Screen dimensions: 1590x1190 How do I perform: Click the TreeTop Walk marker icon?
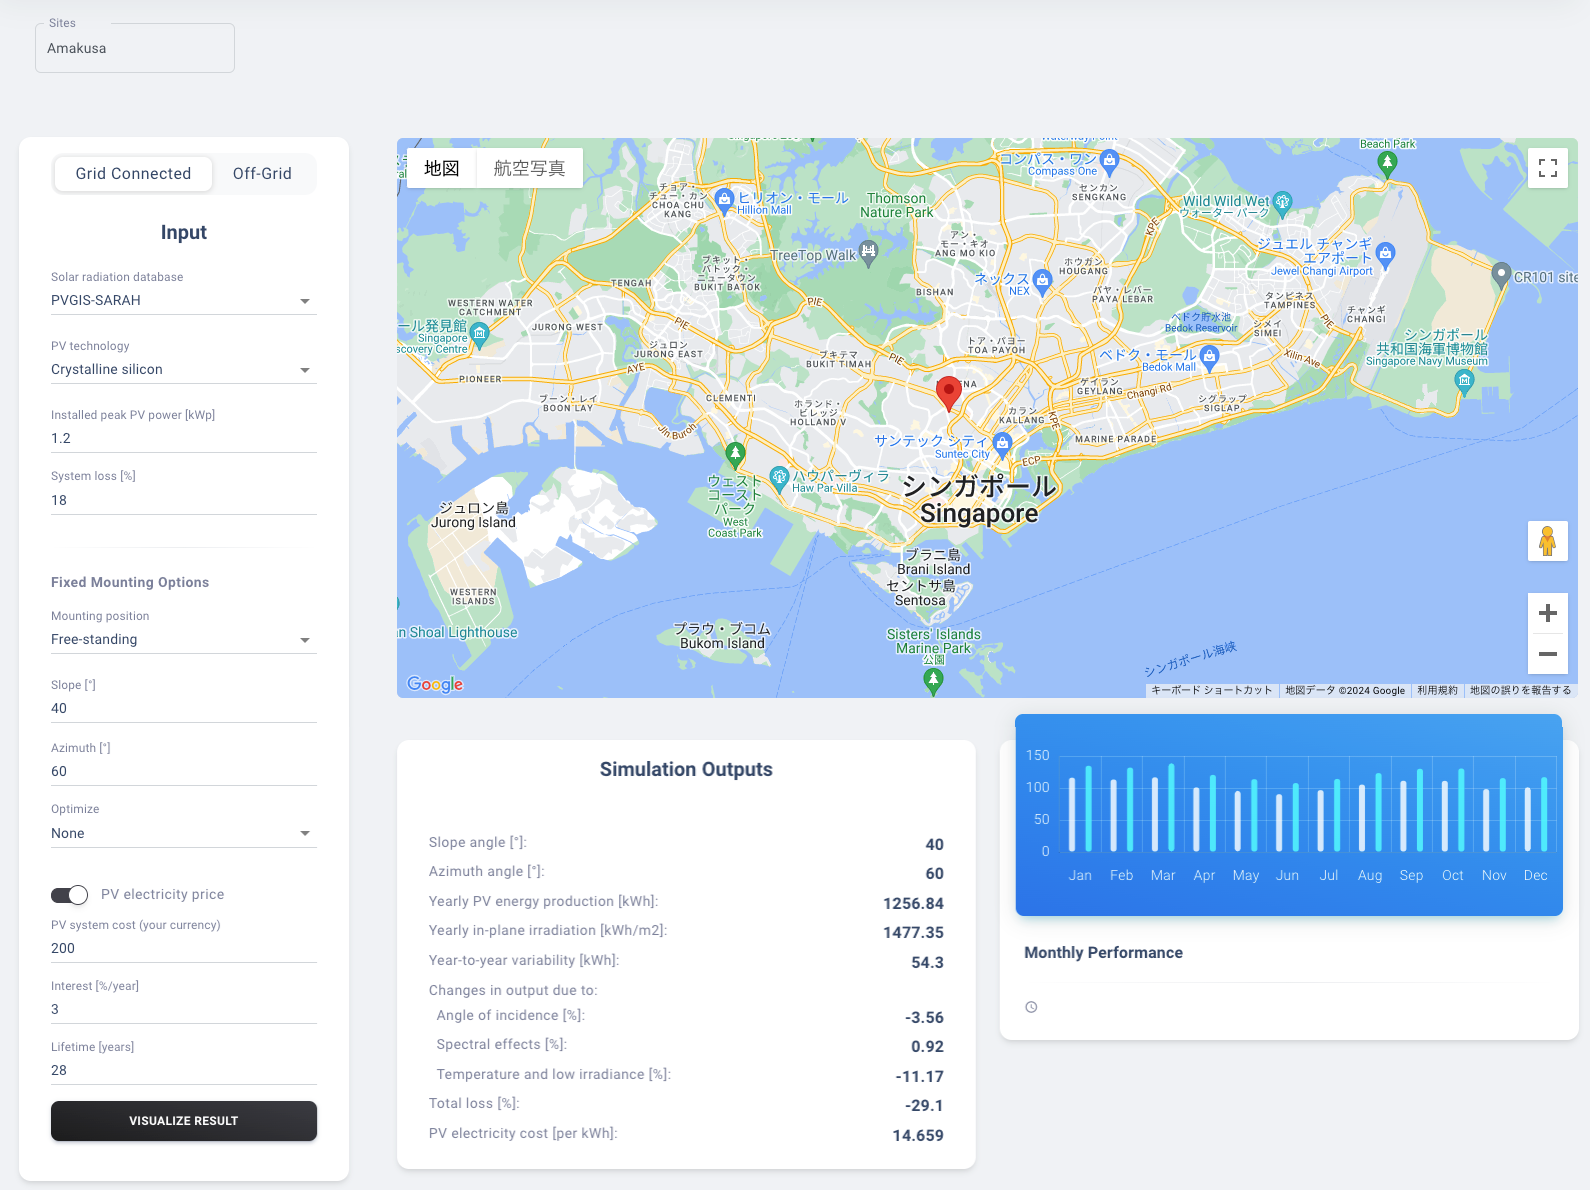(x=868, y=252)
